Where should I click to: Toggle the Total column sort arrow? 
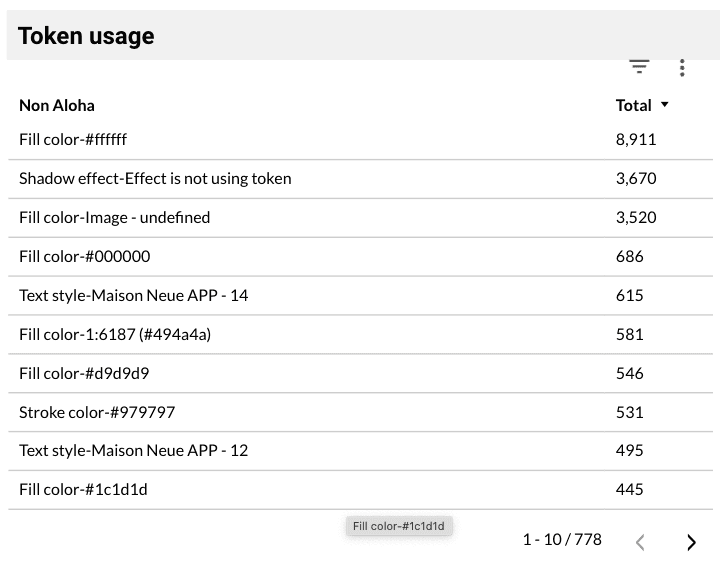665,105
